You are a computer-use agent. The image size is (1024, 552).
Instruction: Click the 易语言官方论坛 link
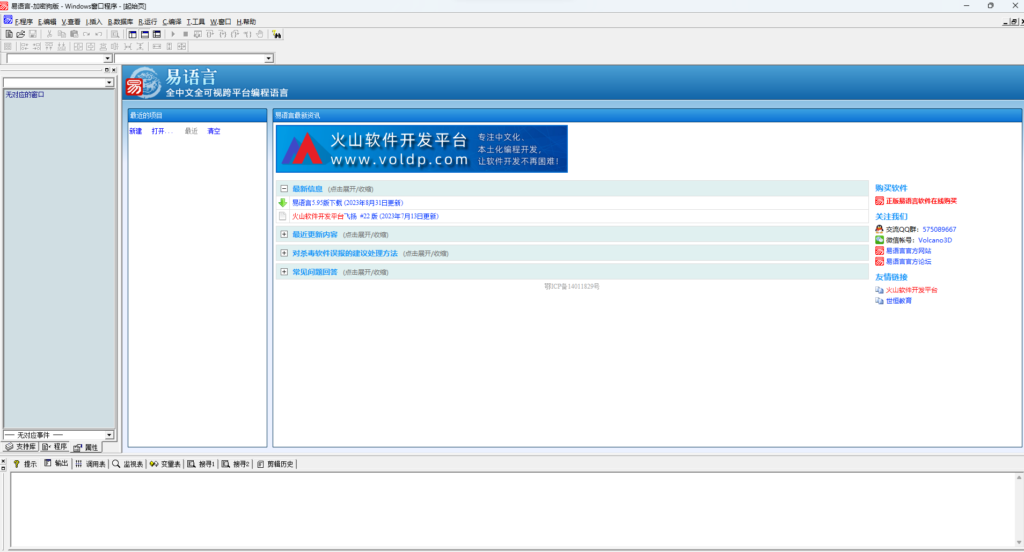coord(908,261)
